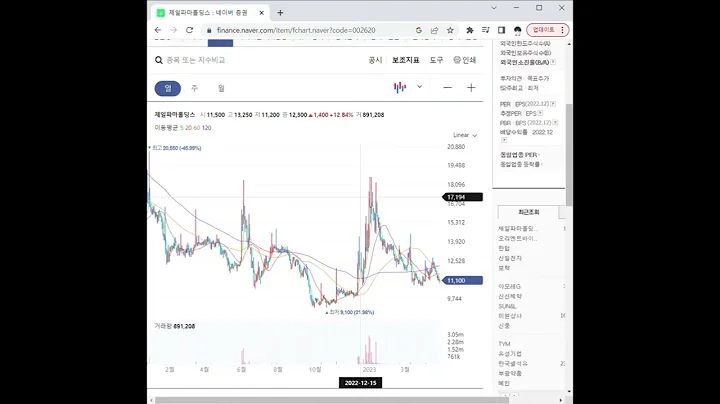
Task: Toggle the browser side panel icon
Action: (501, 30)
